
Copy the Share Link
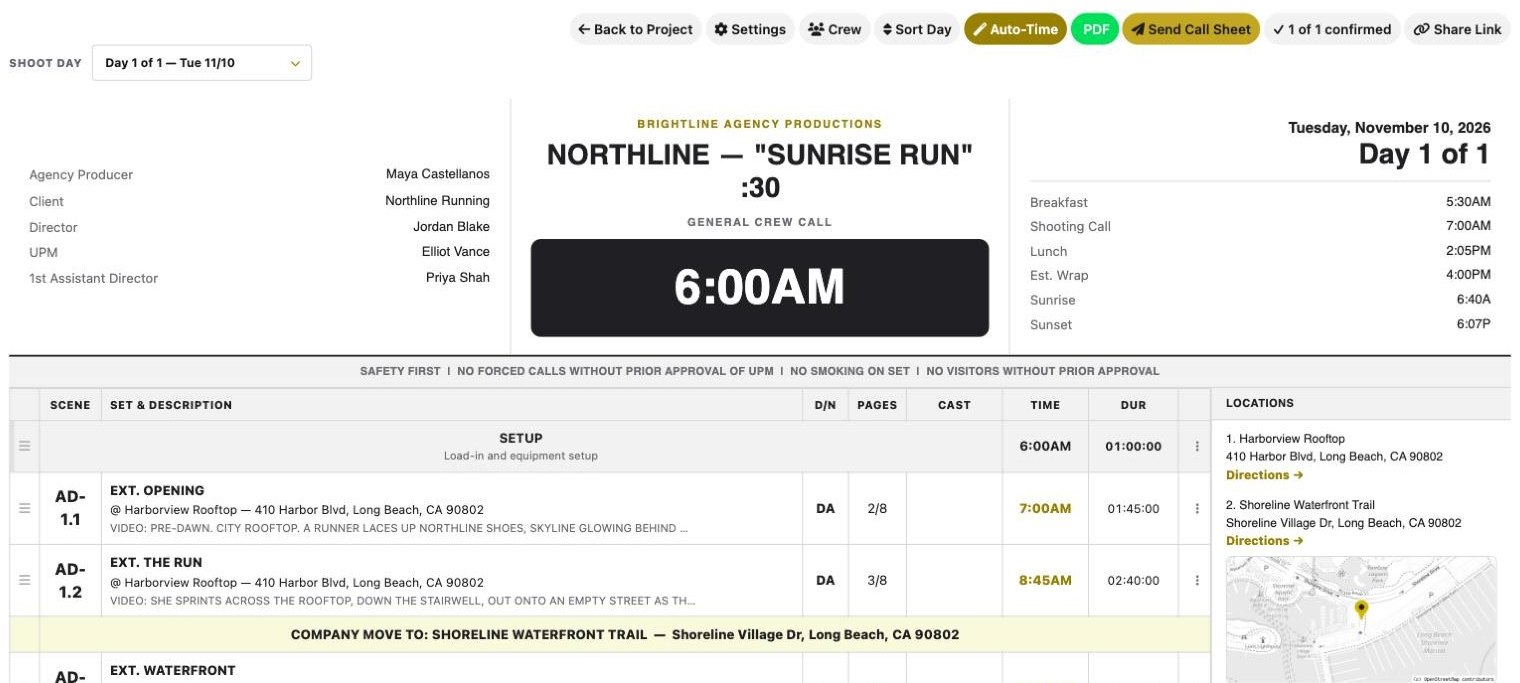[1457, 29]
